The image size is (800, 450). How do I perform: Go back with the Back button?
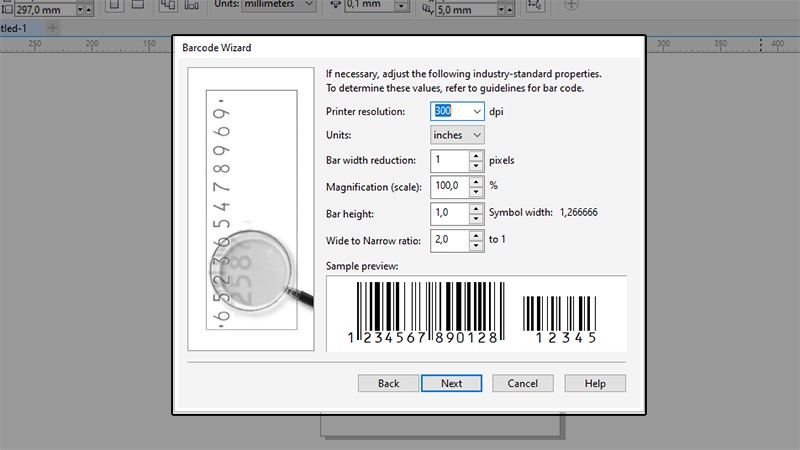(x=388, y=383)
